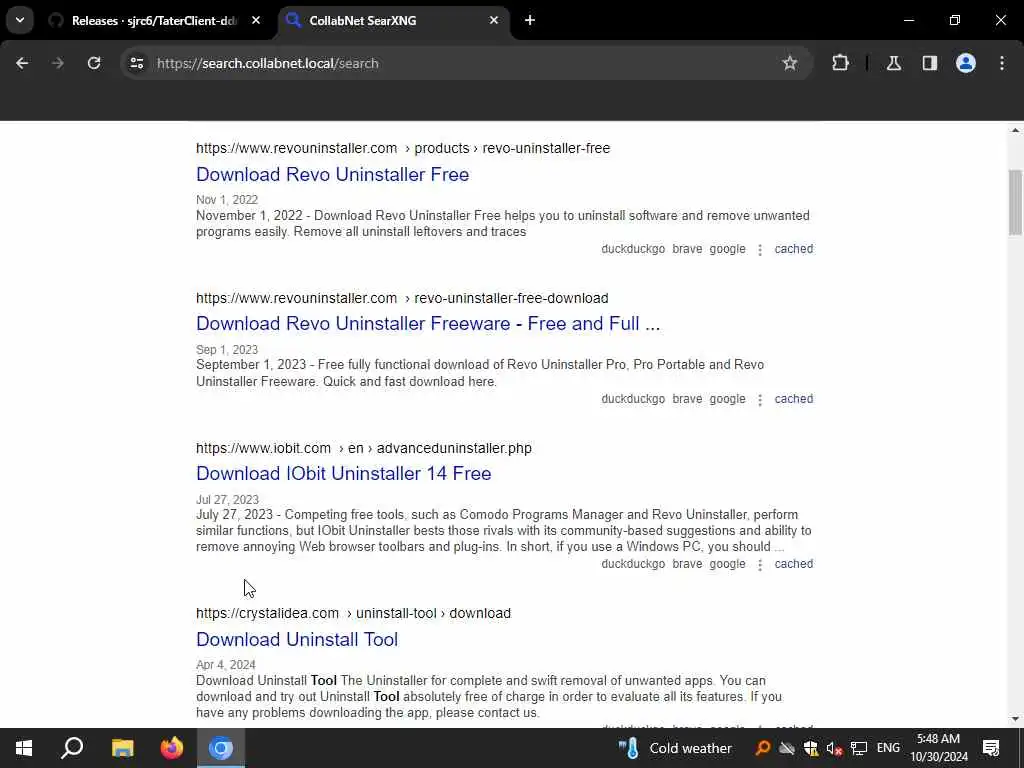Click the Sep 1, 2023 date text
This screenshot has width=1024, height=768.
tap(227, 350)
